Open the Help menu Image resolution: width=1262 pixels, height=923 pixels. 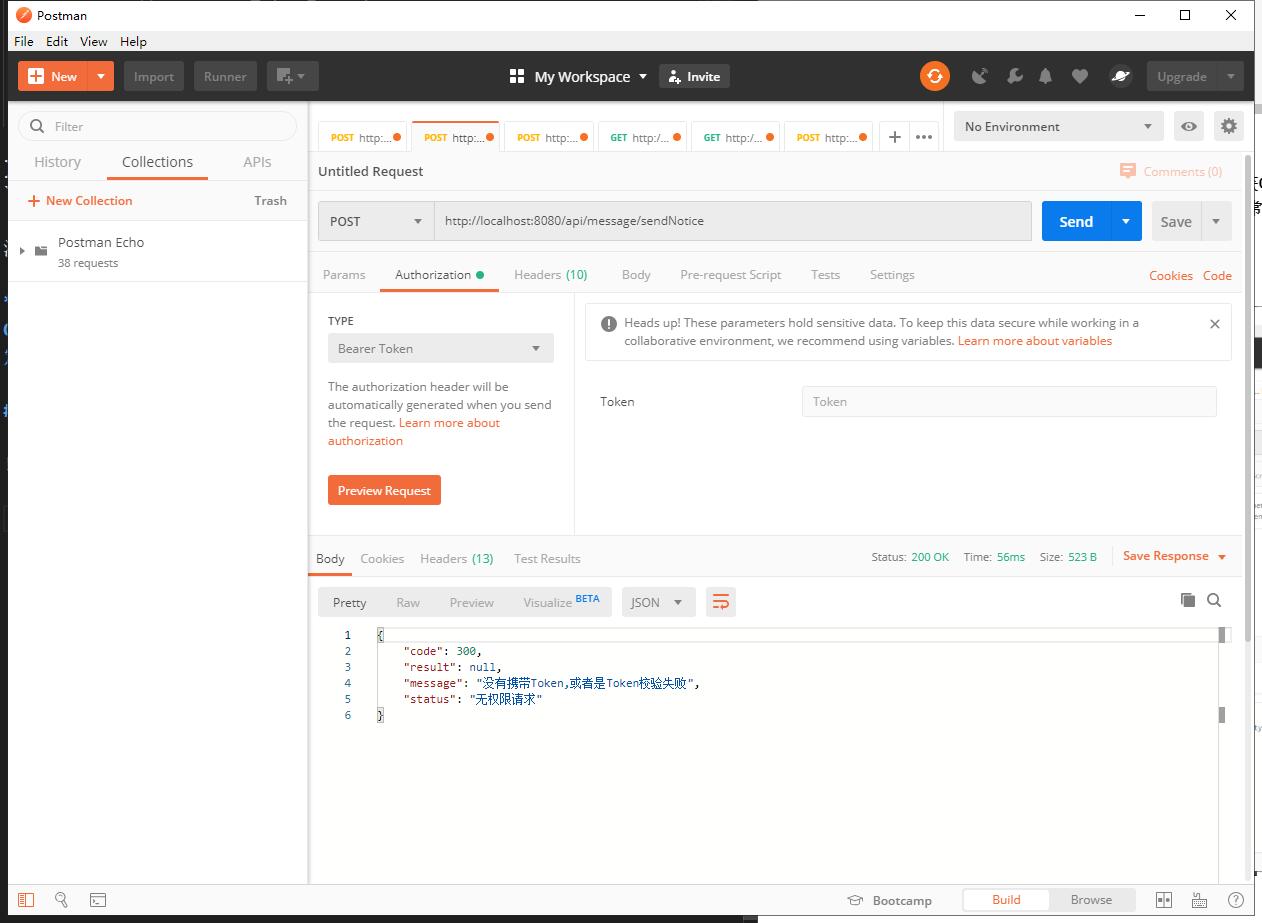(x=133, y=41)
